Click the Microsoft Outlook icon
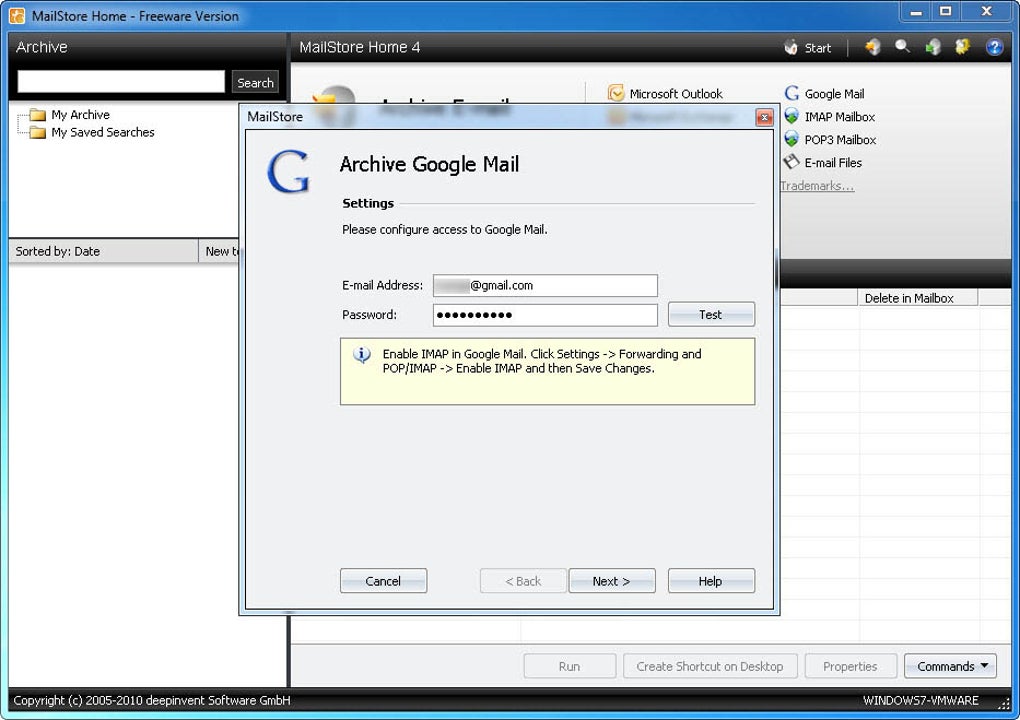The height and width of the screenshot is (720, 1020). pos(615,93)
